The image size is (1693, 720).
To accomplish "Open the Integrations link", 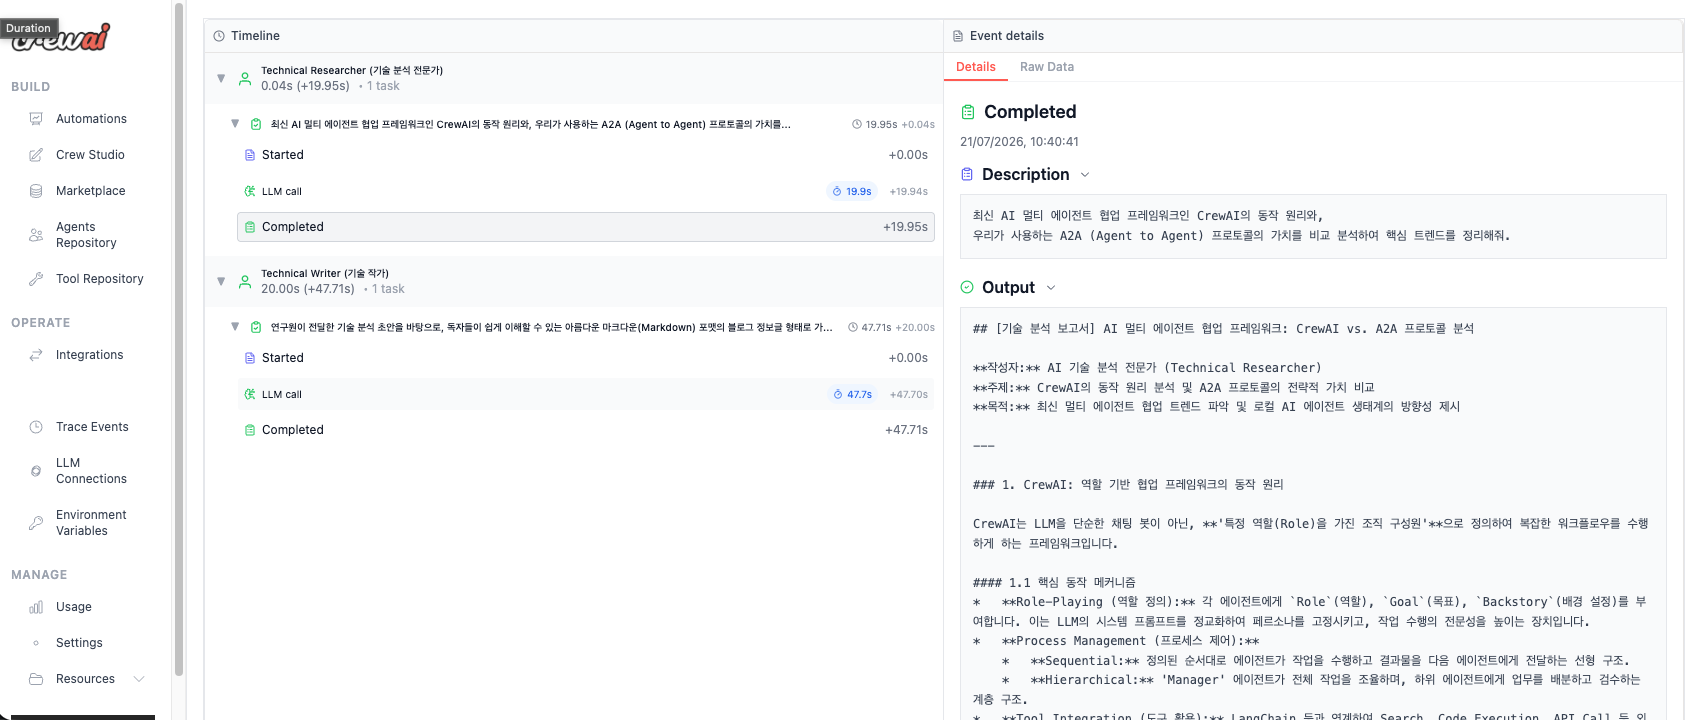I will 90,355.
